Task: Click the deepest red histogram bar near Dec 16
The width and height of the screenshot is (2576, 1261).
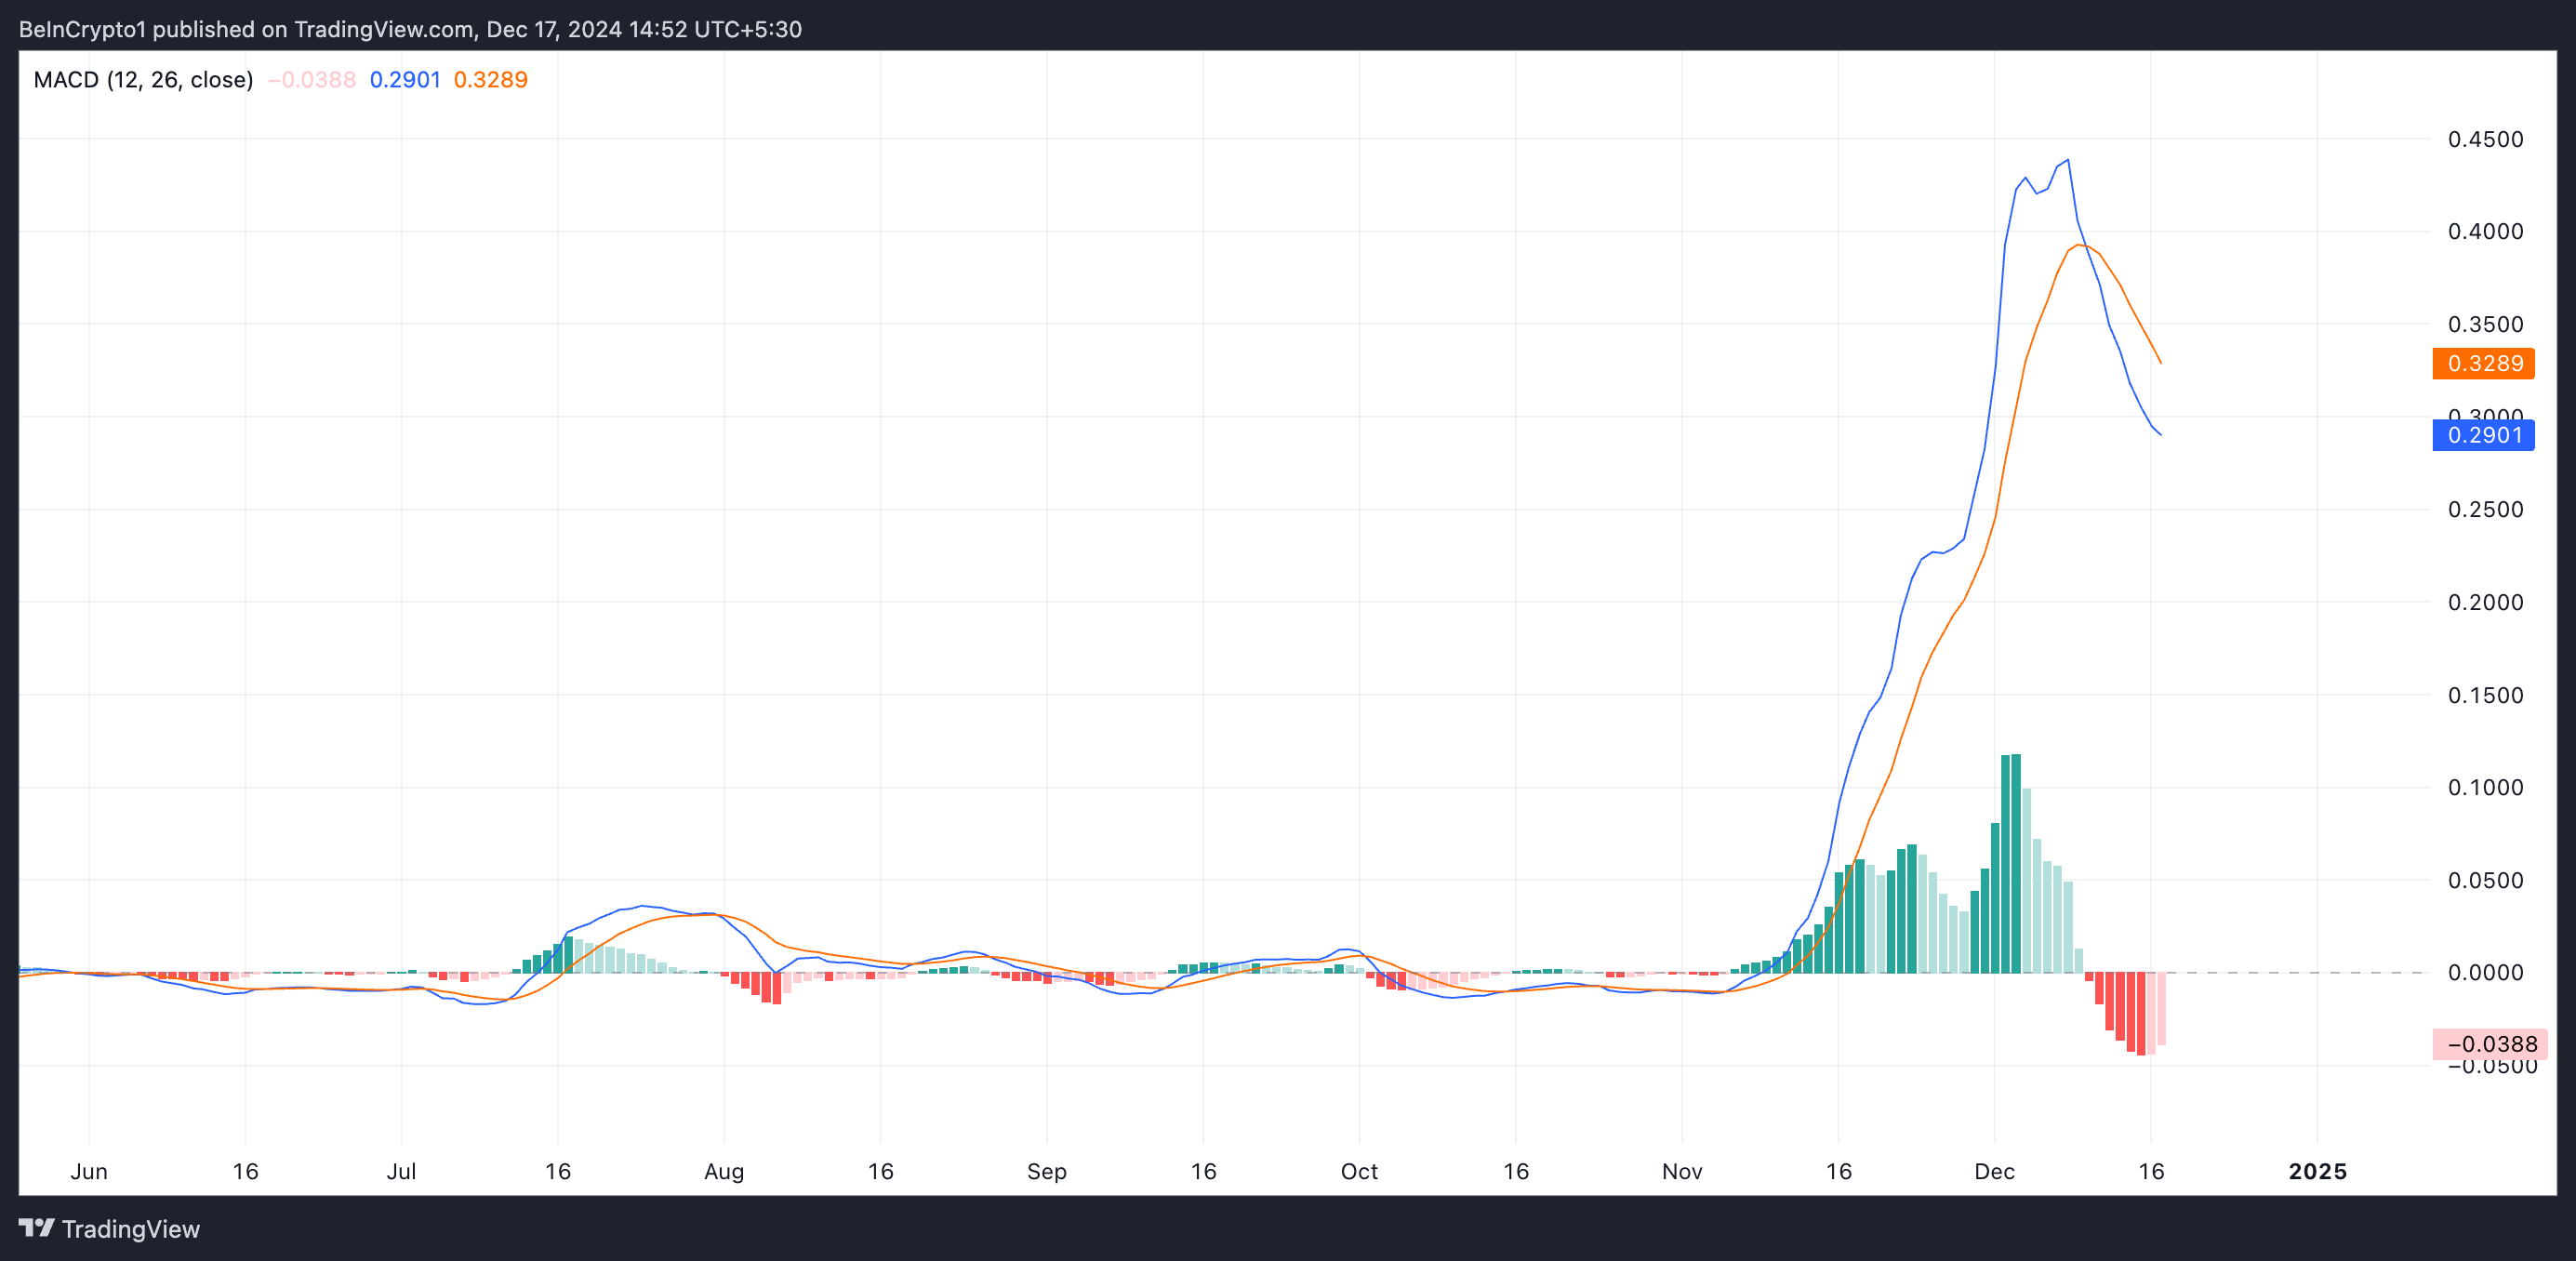Action: (x=2140, y=1015)
